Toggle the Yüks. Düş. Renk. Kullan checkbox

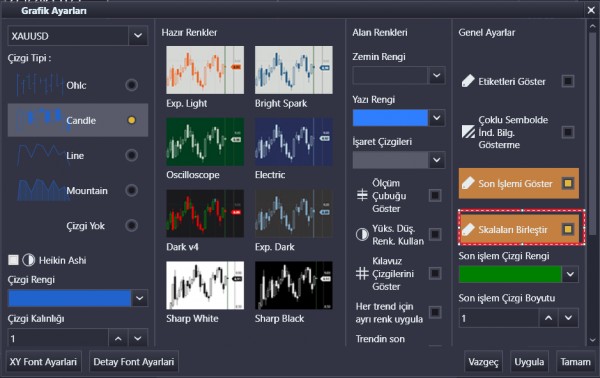click(435, 234)
